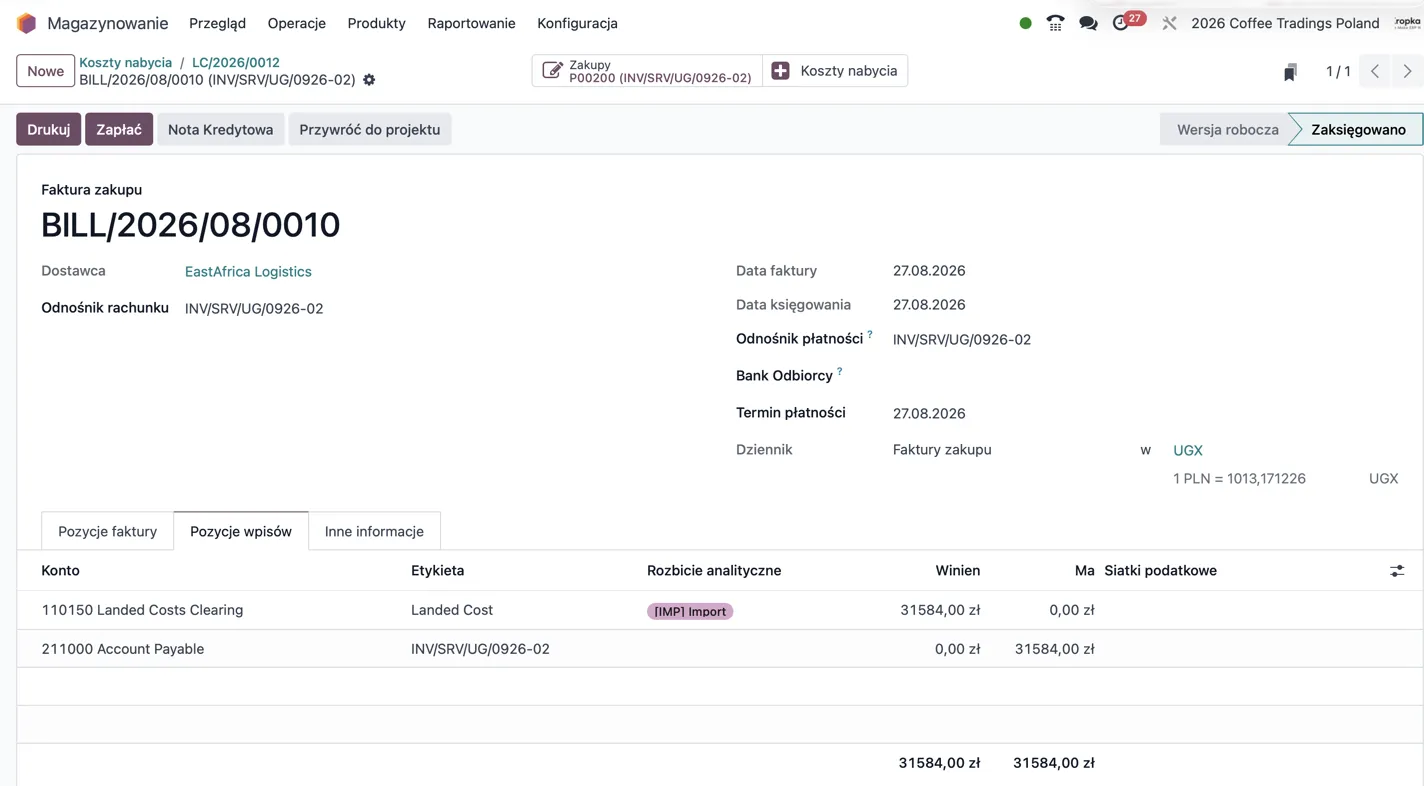Open the Zakupy P00200 smart button

click(647, 71)
